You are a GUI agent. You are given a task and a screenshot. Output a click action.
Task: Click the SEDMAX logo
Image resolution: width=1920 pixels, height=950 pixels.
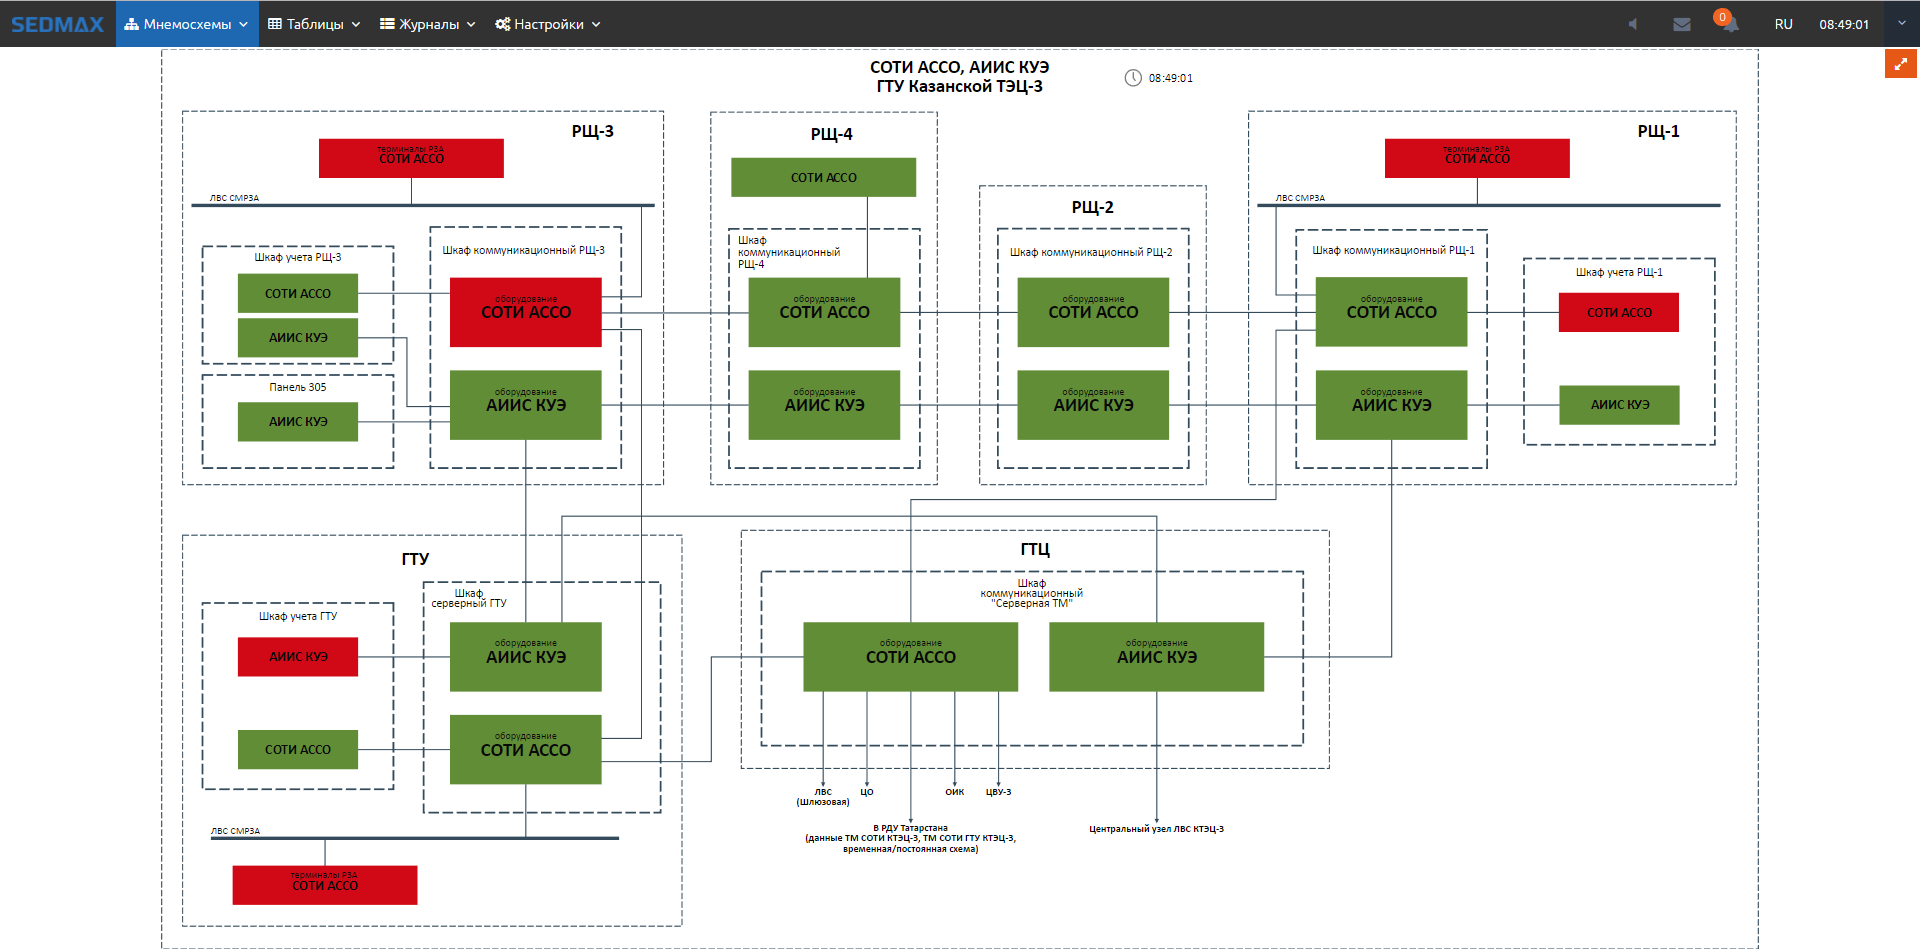point(57,24)
